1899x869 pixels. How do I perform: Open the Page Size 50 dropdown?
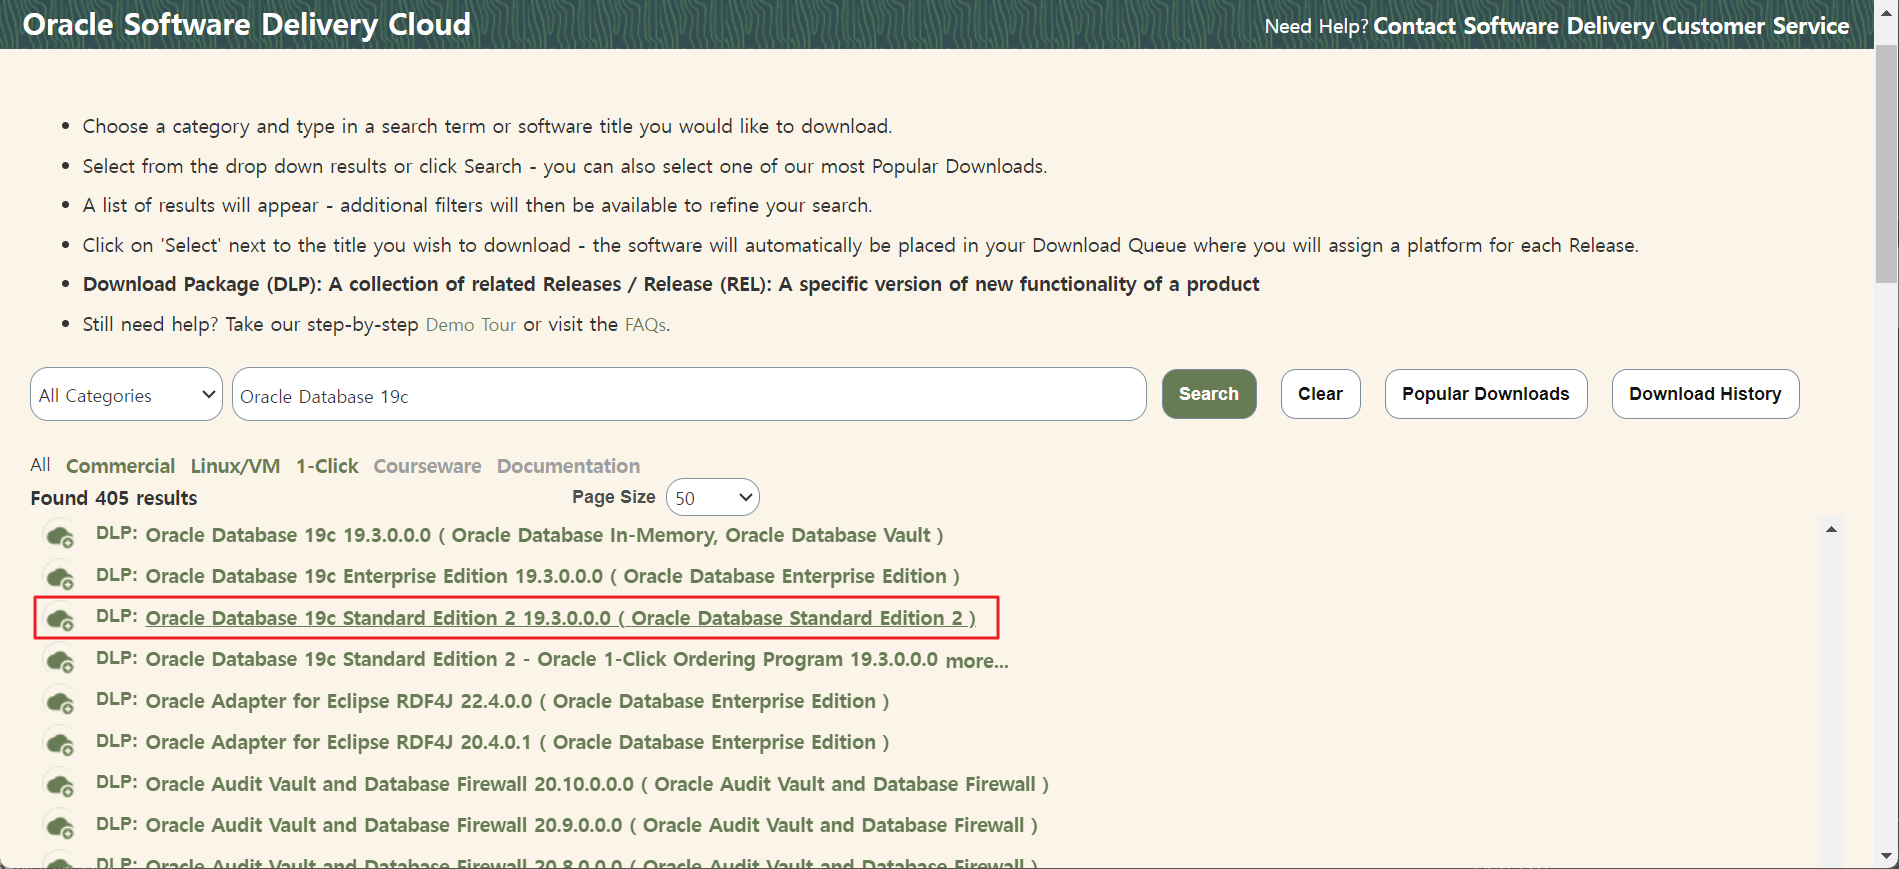click(x=712, y=498)
